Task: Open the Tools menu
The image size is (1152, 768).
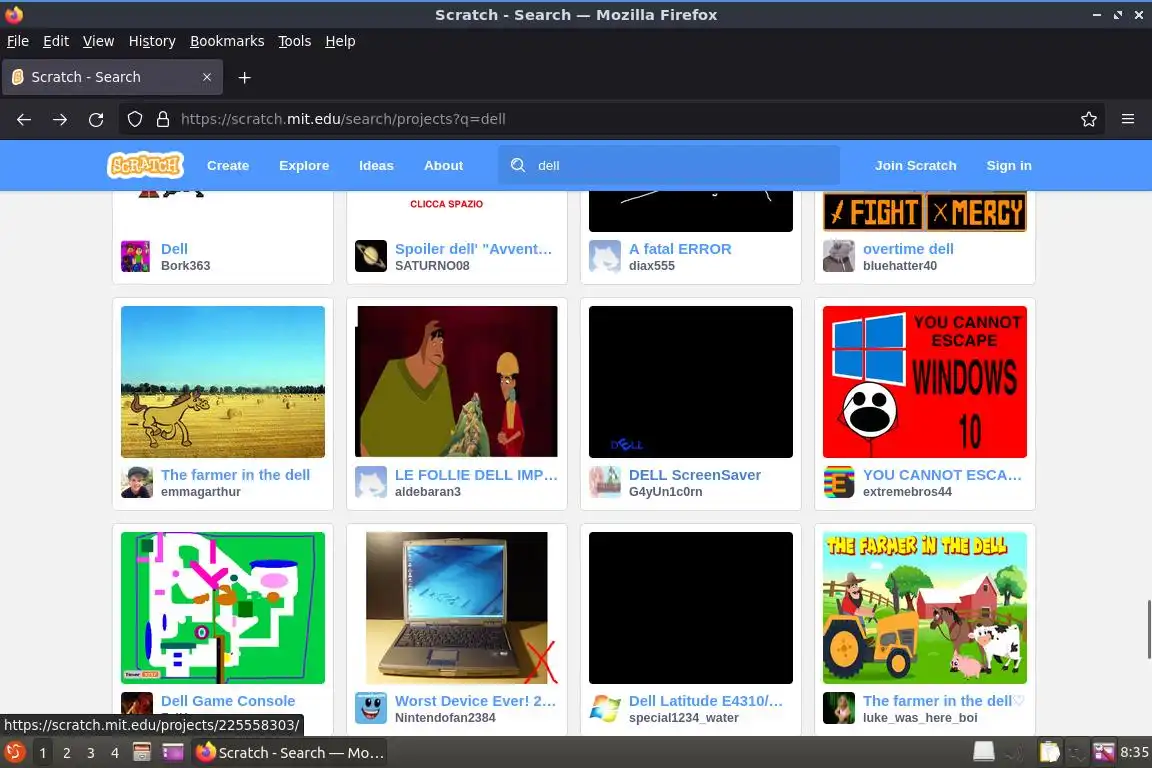Action: pyautogui.click(x=295, y=41)
